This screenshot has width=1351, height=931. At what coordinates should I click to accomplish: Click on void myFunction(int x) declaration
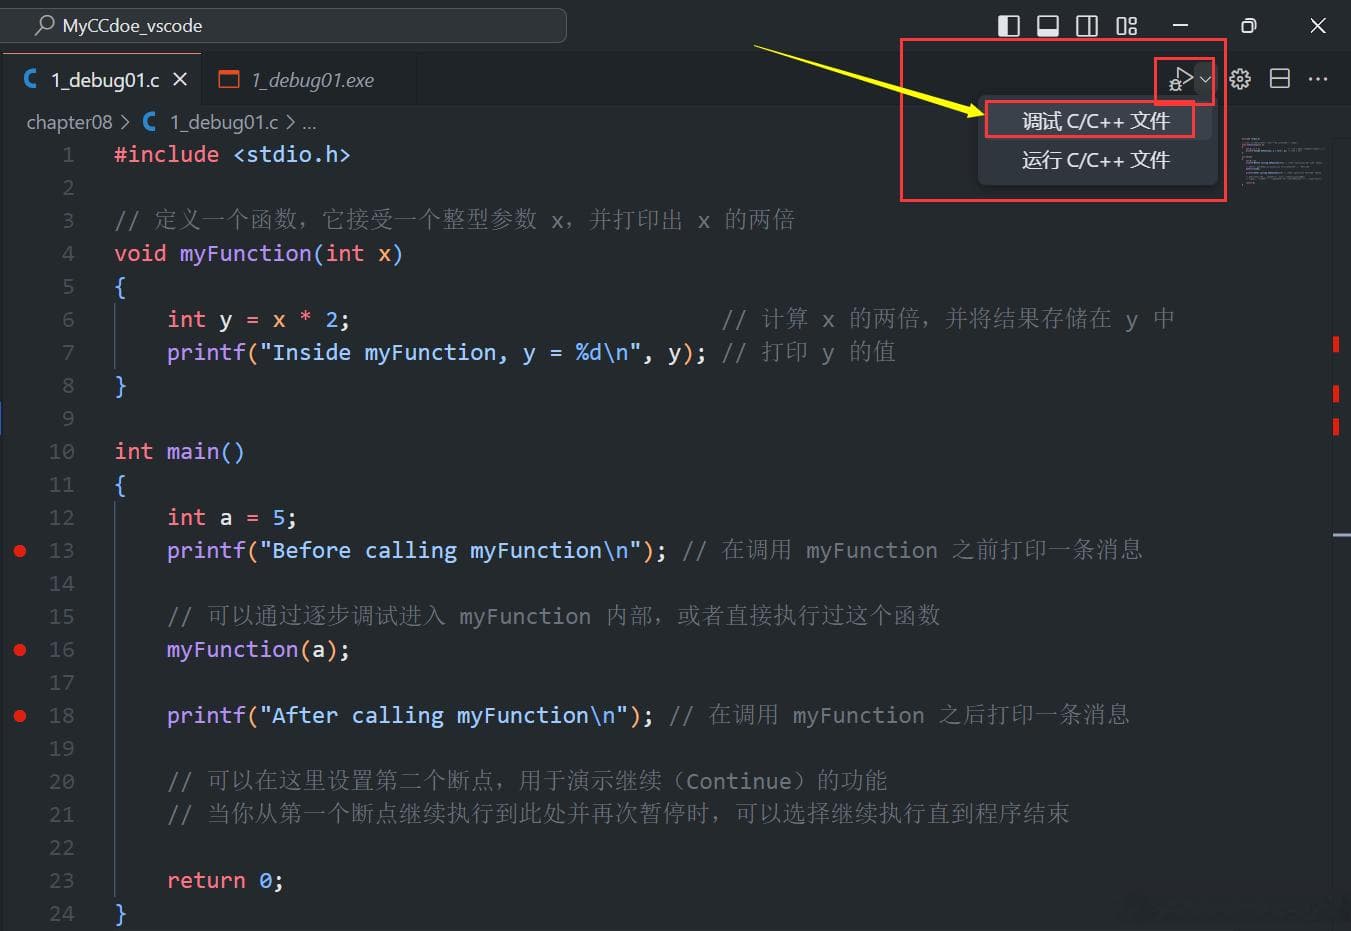259,253
